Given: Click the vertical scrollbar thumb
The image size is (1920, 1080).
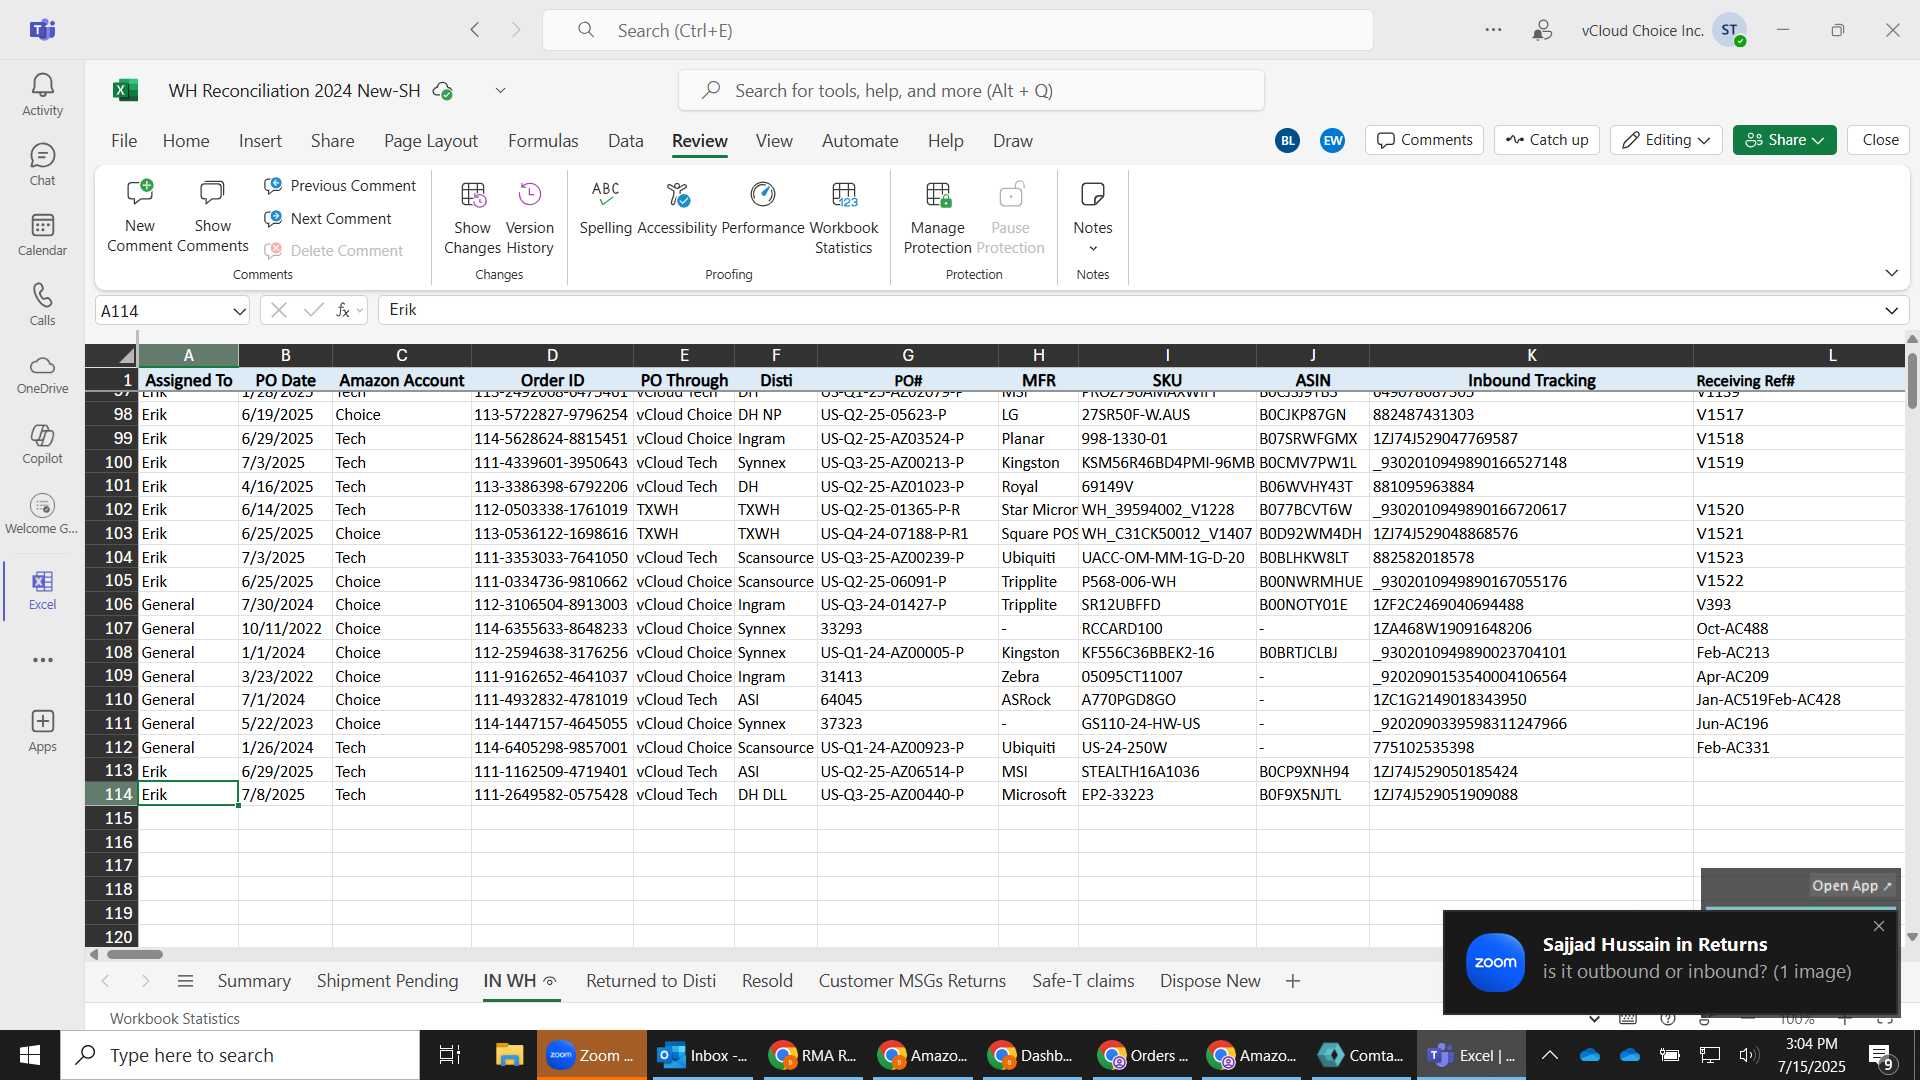Looking at the screenshot, I should [x=1912, y=381].
